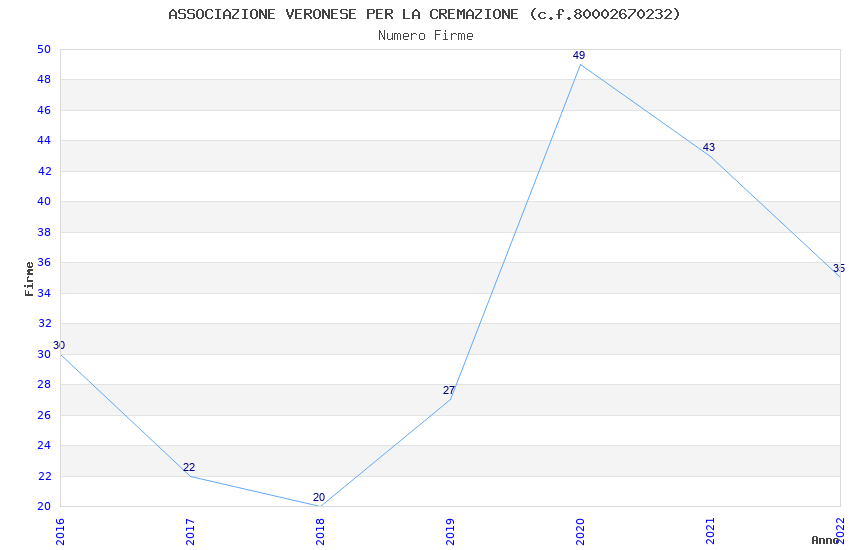Select data point label 22 at 2017
The image size is (850, 550).
pyautogui.click(x=189, y=467)
